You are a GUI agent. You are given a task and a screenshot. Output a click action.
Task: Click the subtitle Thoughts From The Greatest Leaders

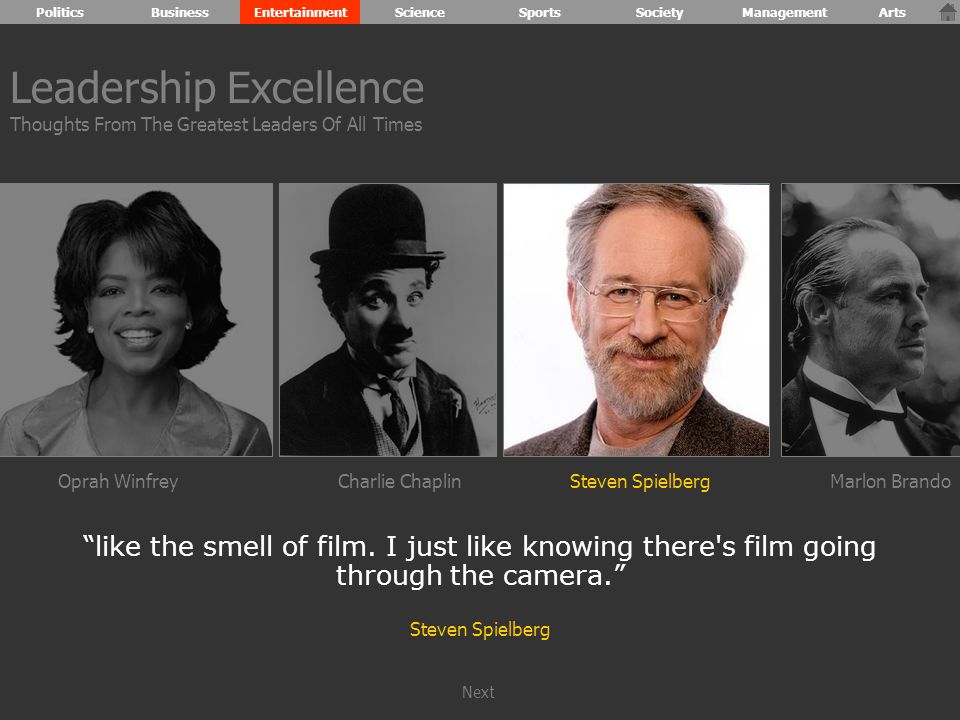tap(216, 125)
